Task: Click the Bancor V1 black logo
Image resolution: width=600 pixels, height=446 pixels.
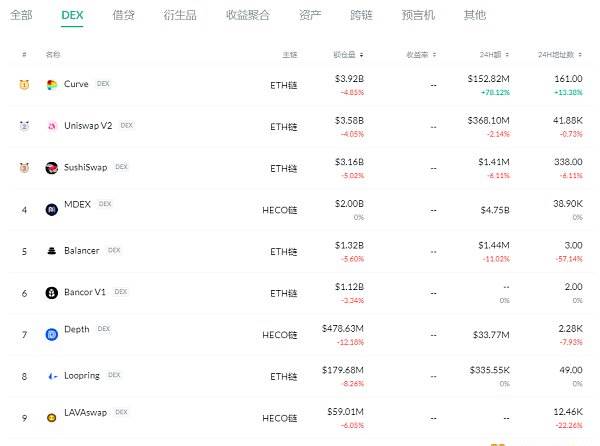Action: click(52, 293)
